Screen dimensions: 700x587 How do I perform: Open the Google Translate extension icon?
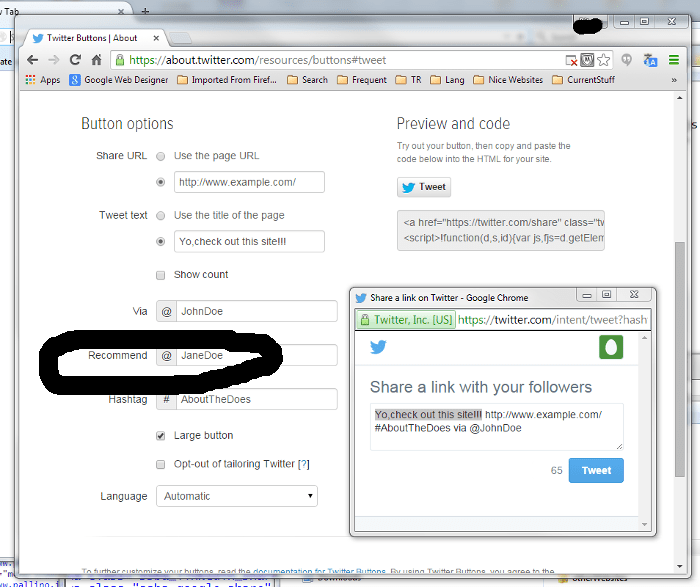650,60
